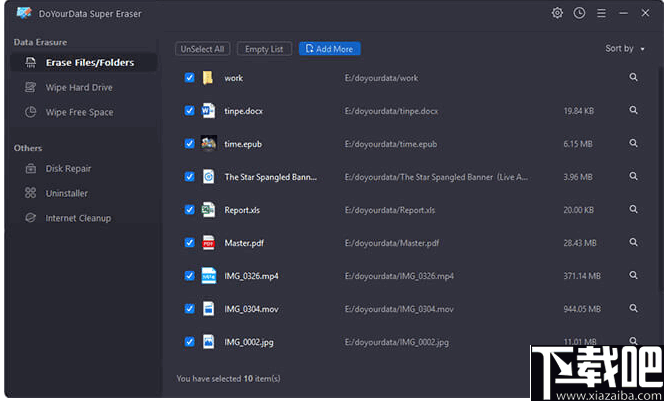The height and width of the screenshot is (401, 666).
Task: Click the Excel icon of Report.xls
Action: pos(208,209)
